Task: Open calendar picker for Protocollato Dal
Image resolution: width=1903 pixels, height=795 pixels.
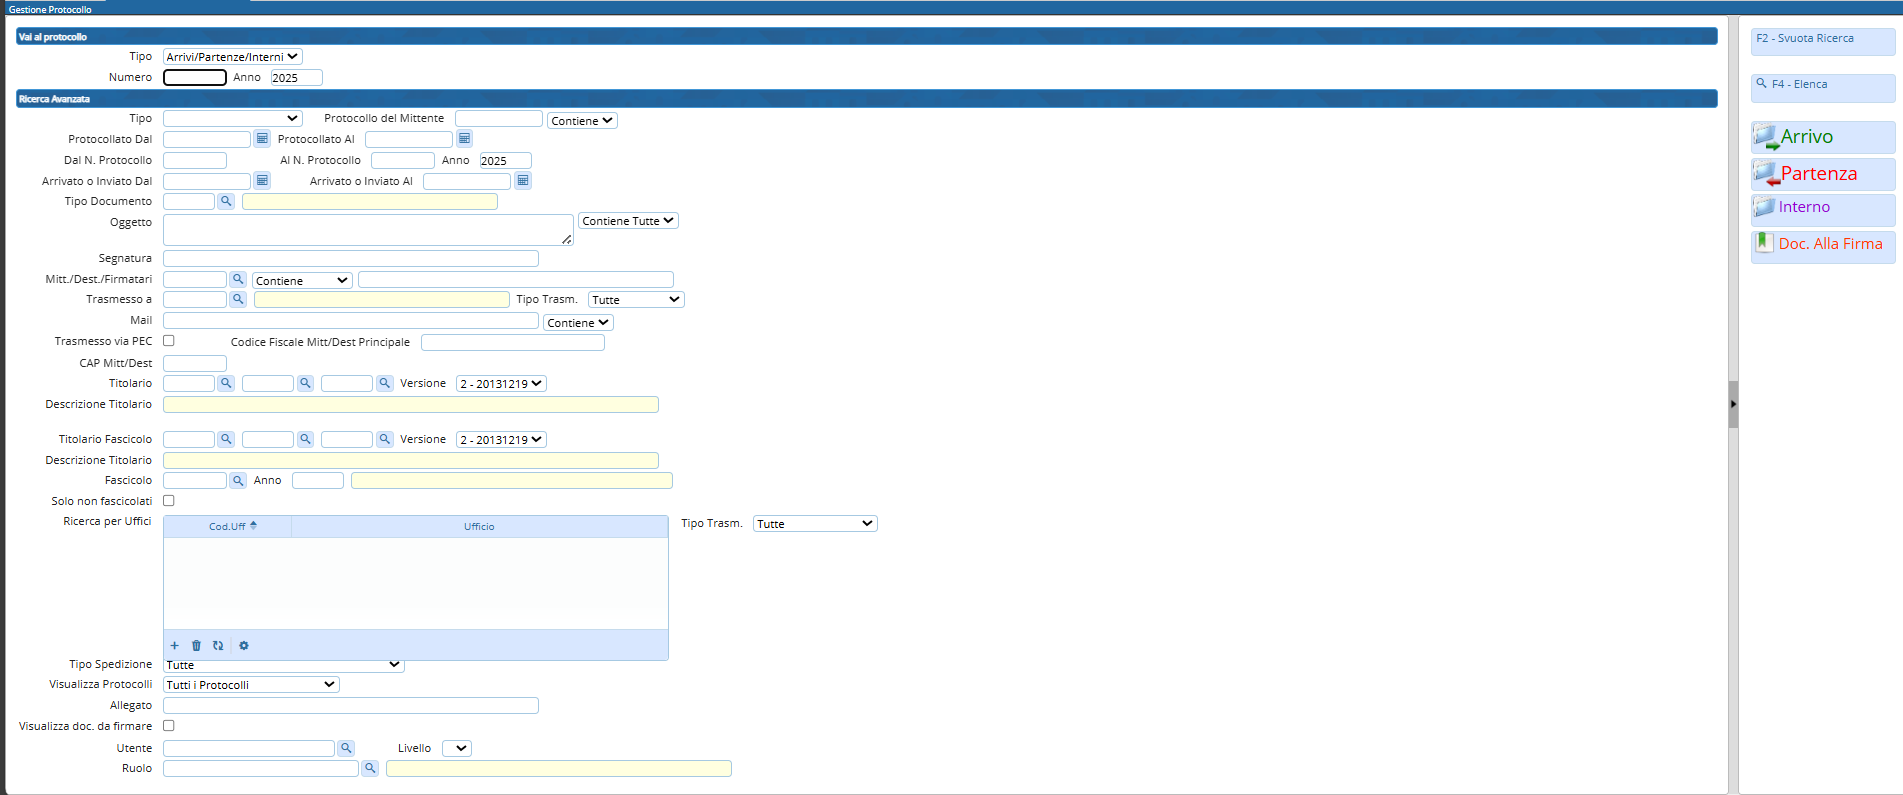Action: [x=262, y=139]
